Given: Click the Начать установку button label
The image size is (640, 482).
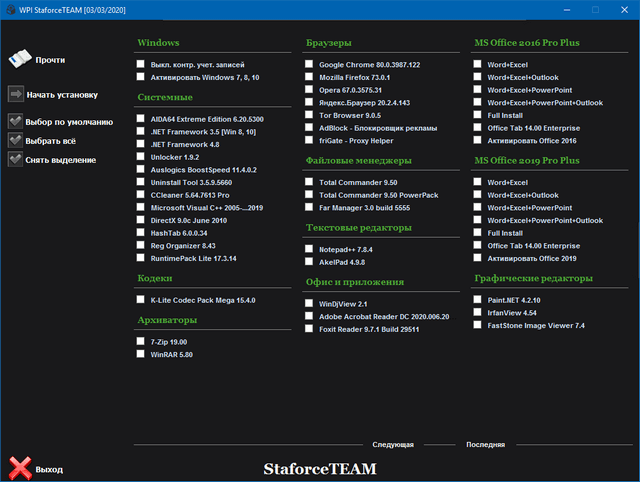Looking at the screenshot, I should [62, 95].
